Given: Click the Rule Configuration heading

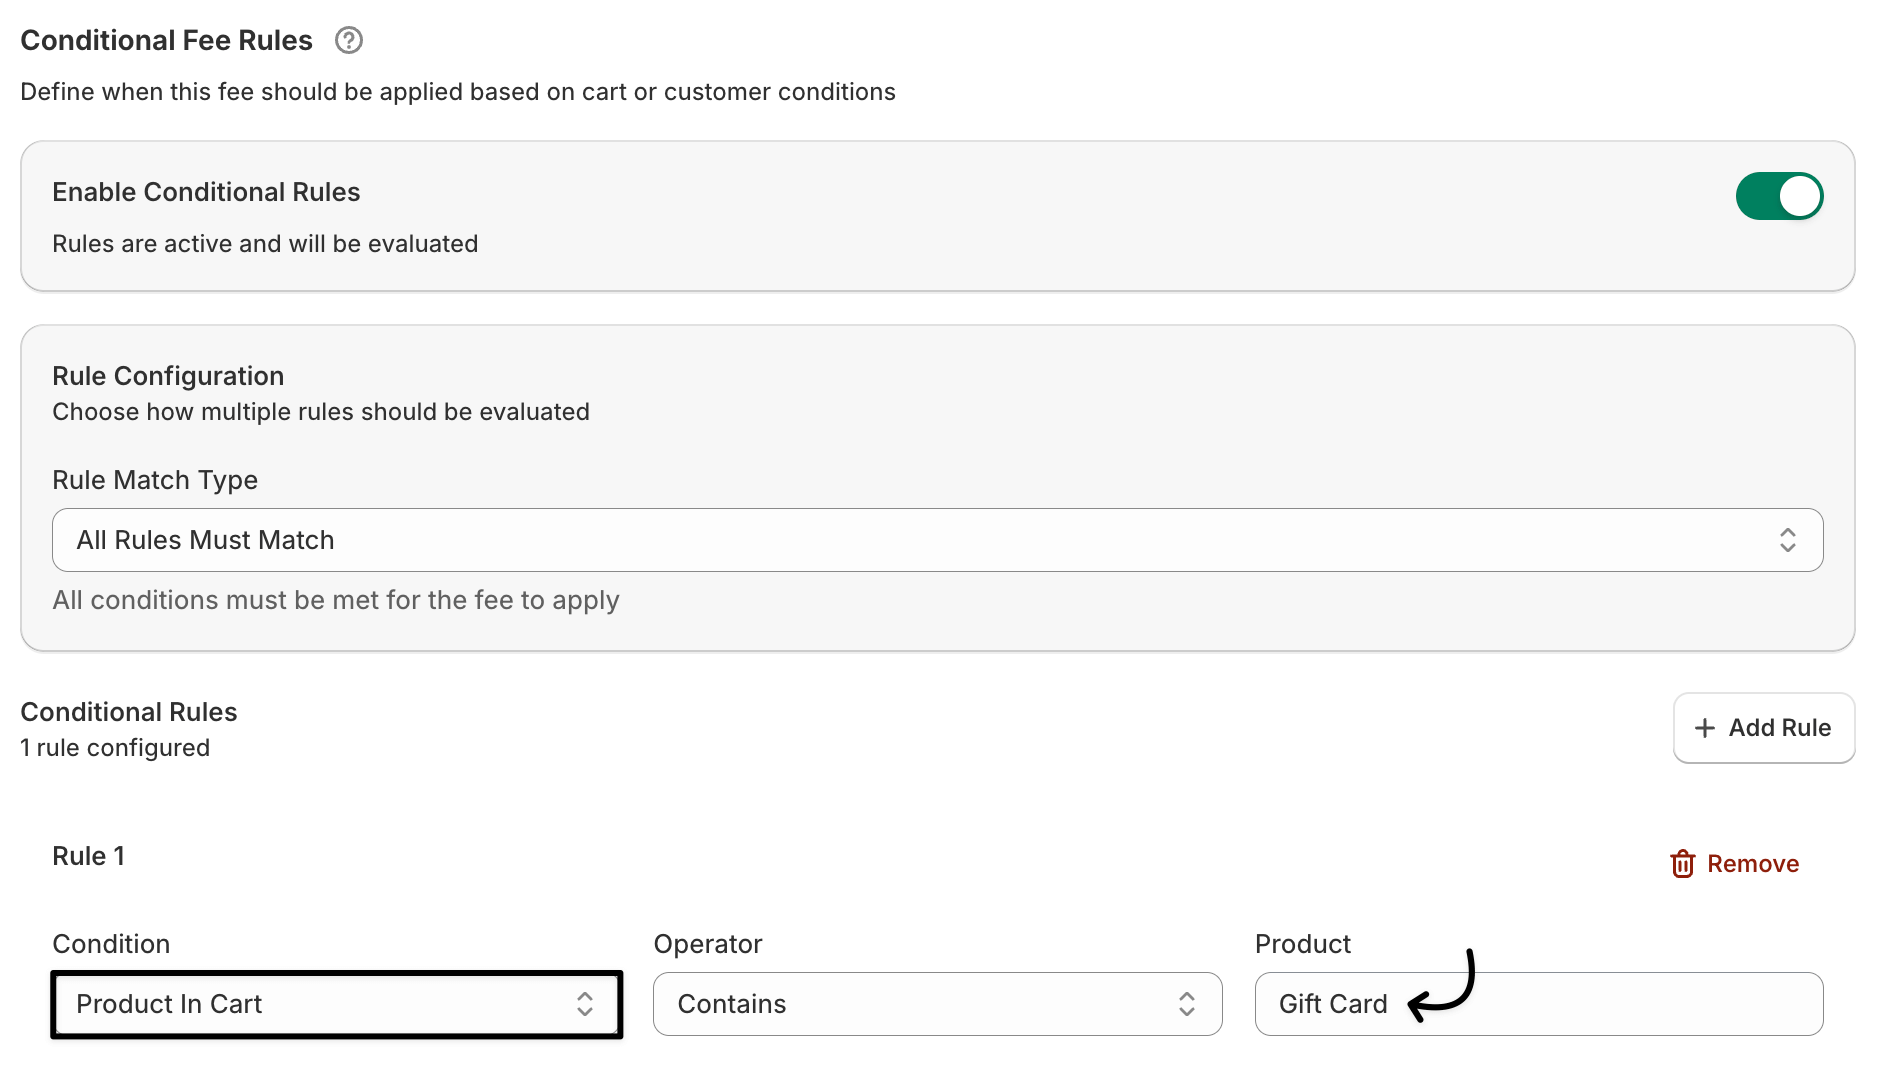Looking at the screenshot, I should (x=168, y=376).
